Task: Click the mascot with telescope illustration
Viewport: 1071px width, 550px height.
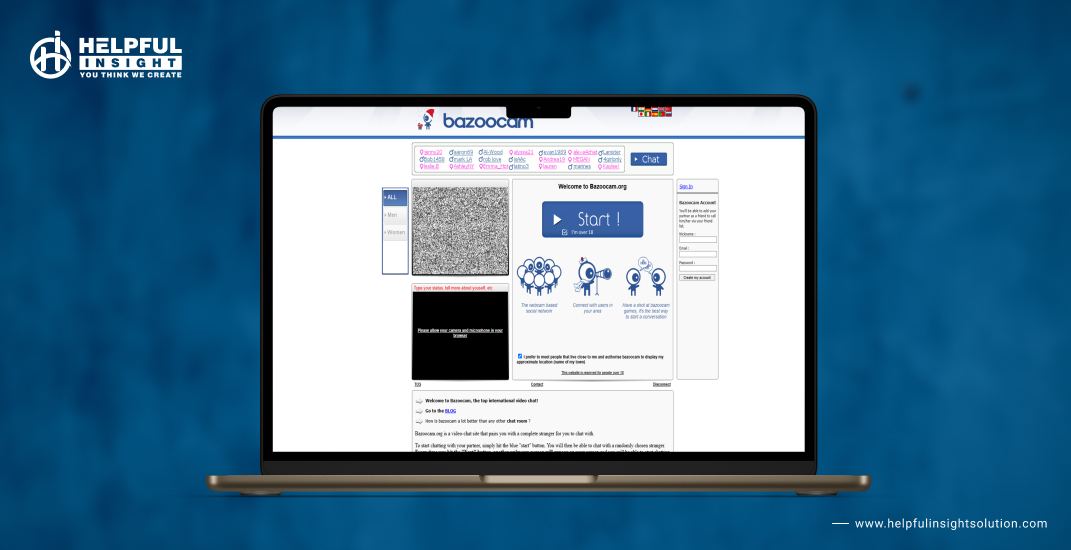Action: click(592, 276)
